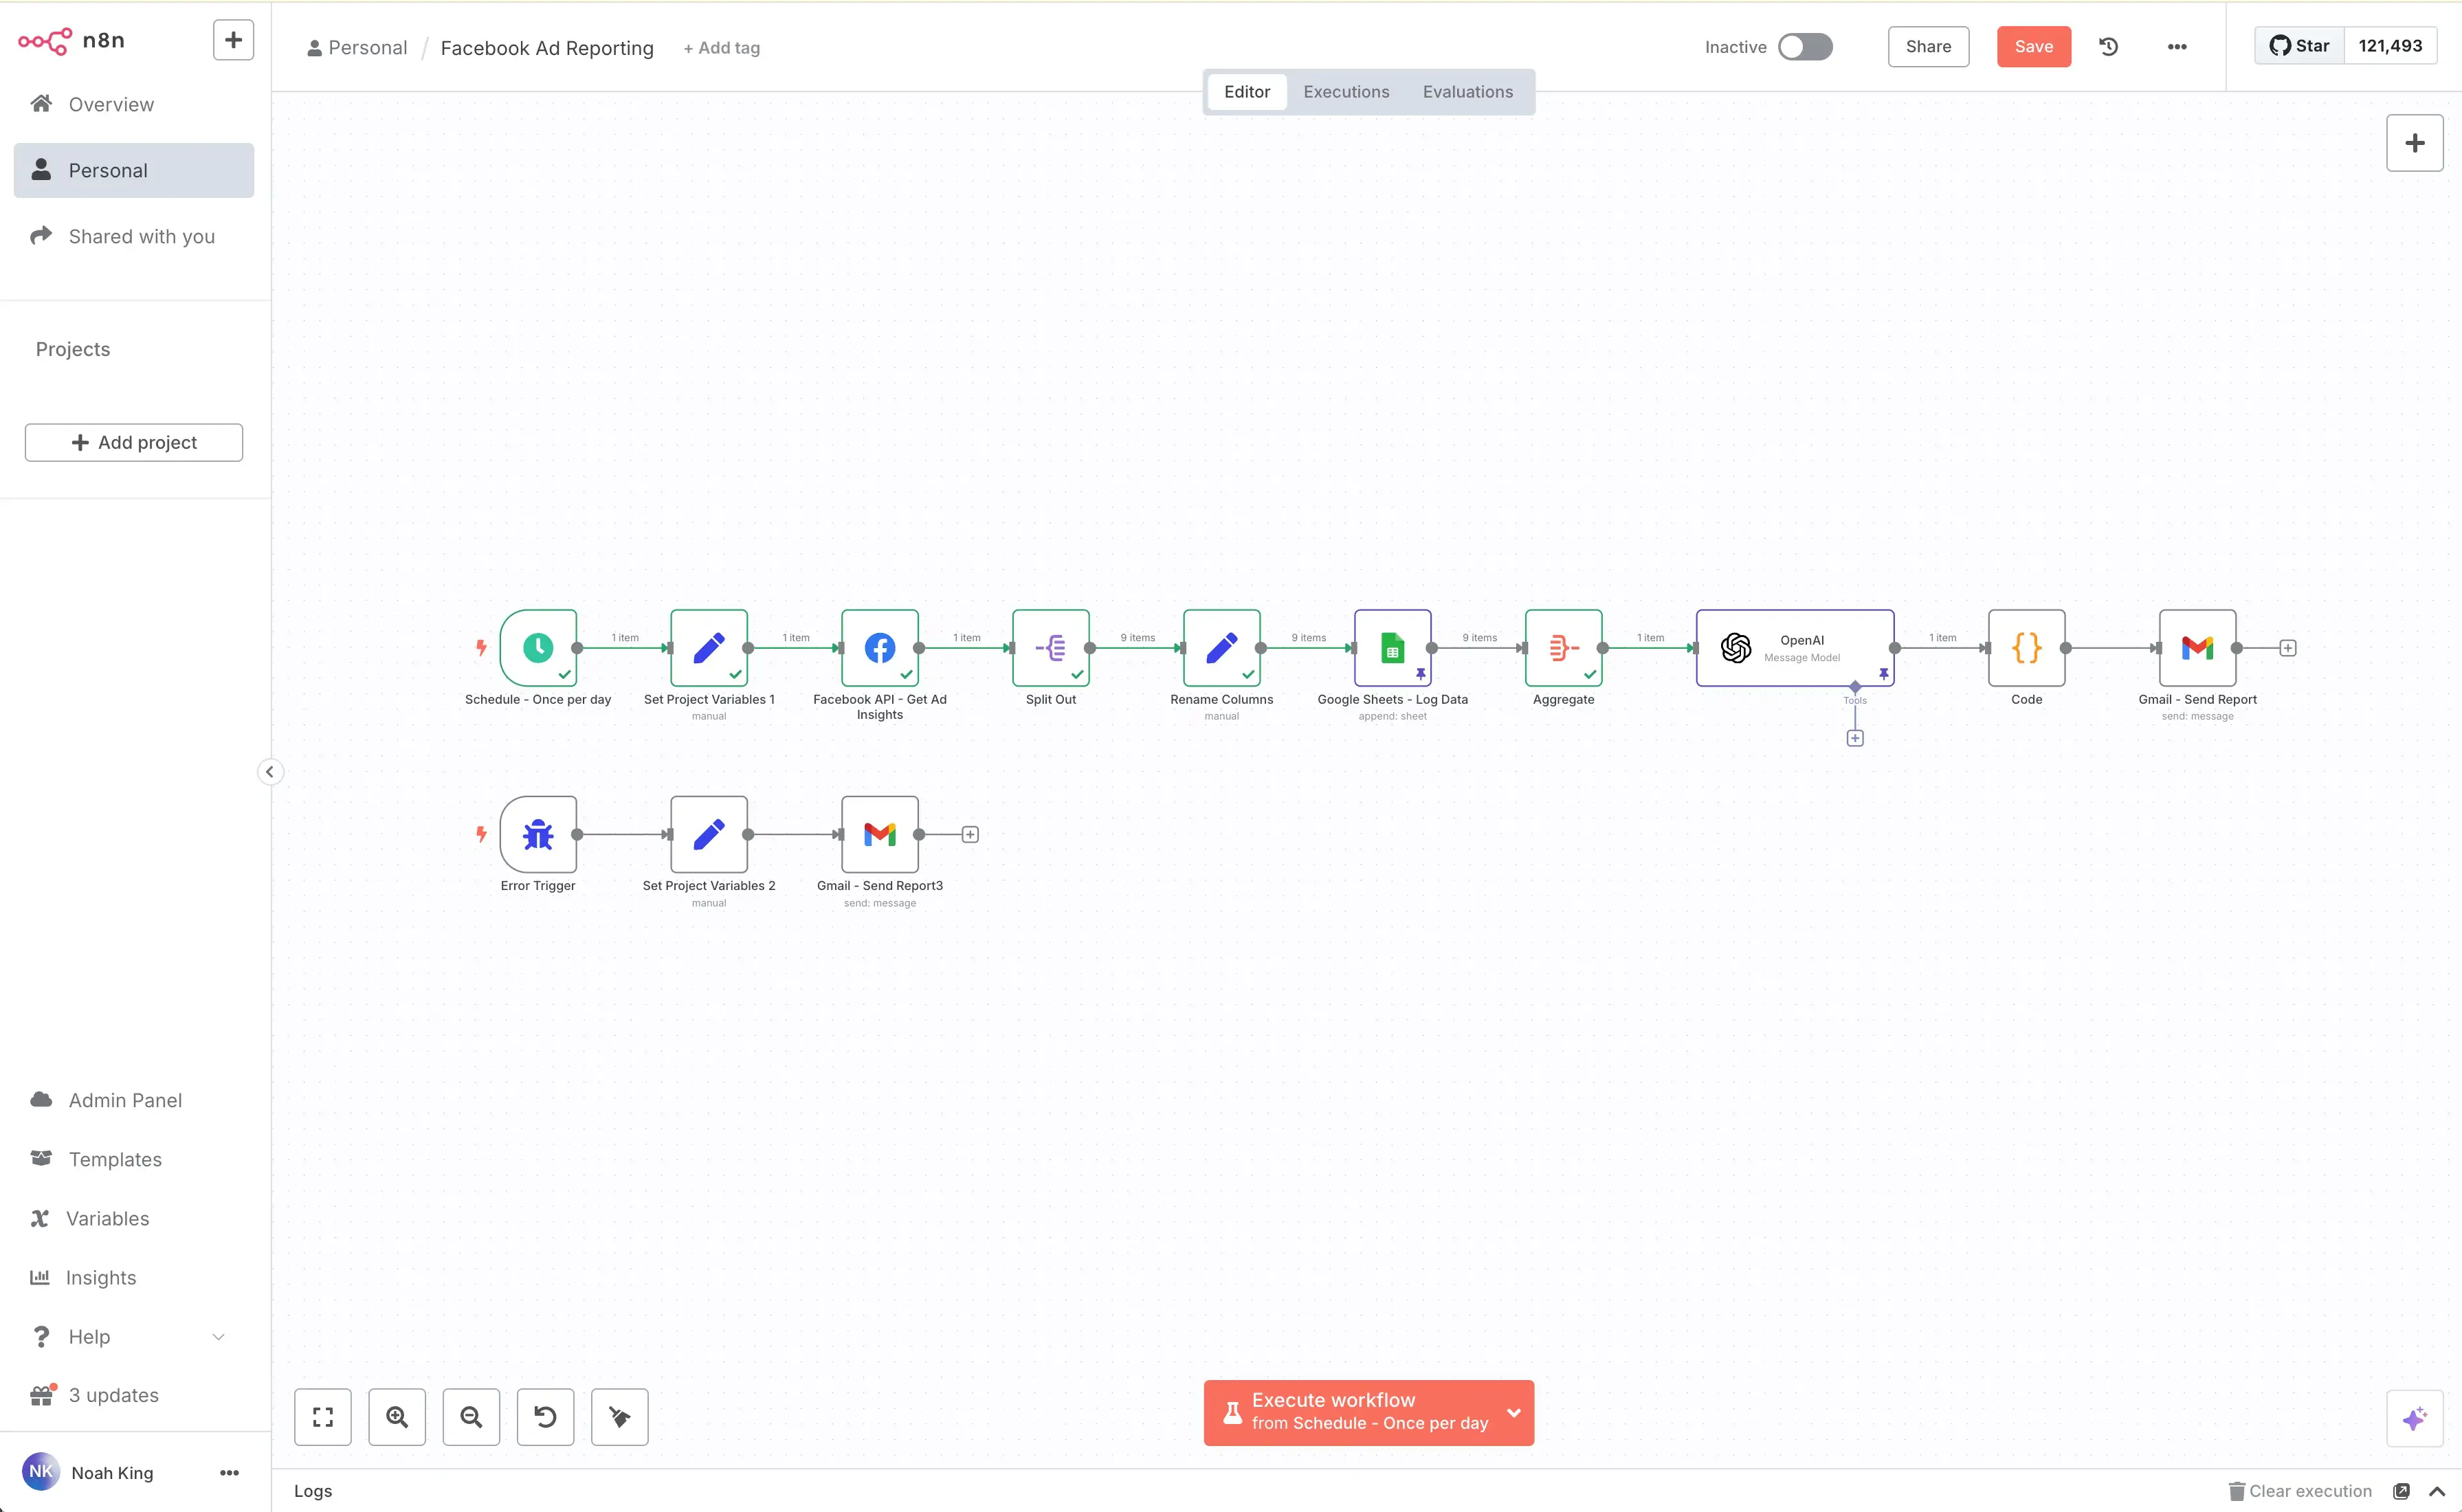Select the Set Project Variables 1 node
Screen dimensions: 2462x1512
[709, 648]
